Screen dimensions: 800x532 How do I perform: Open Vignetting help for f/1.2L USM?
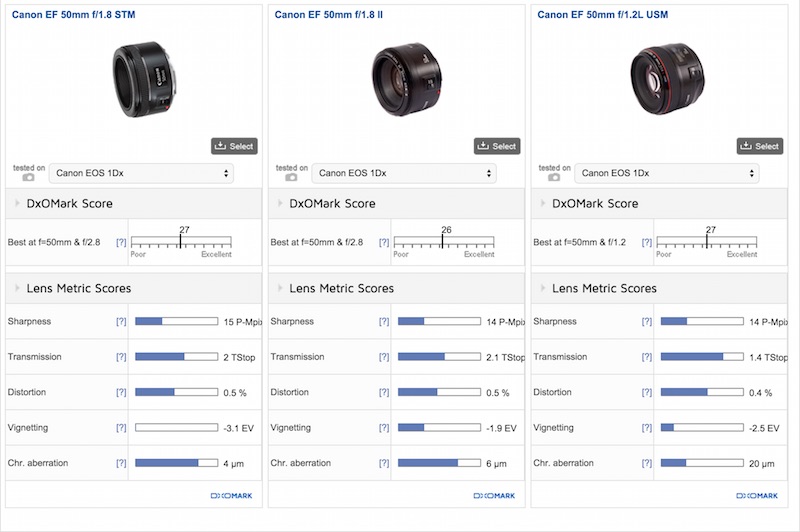[646, 428]
